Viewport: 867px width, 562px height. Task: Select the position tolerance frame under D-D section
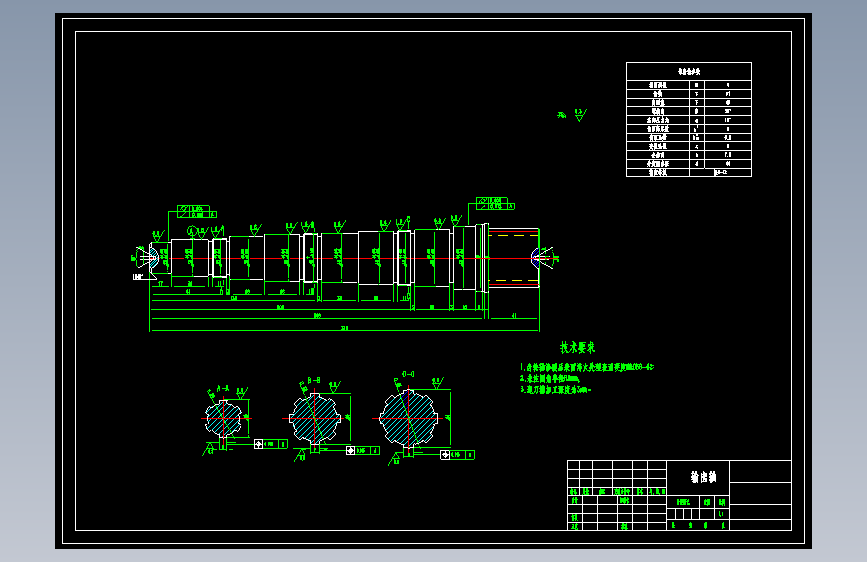tap(457, 455)
